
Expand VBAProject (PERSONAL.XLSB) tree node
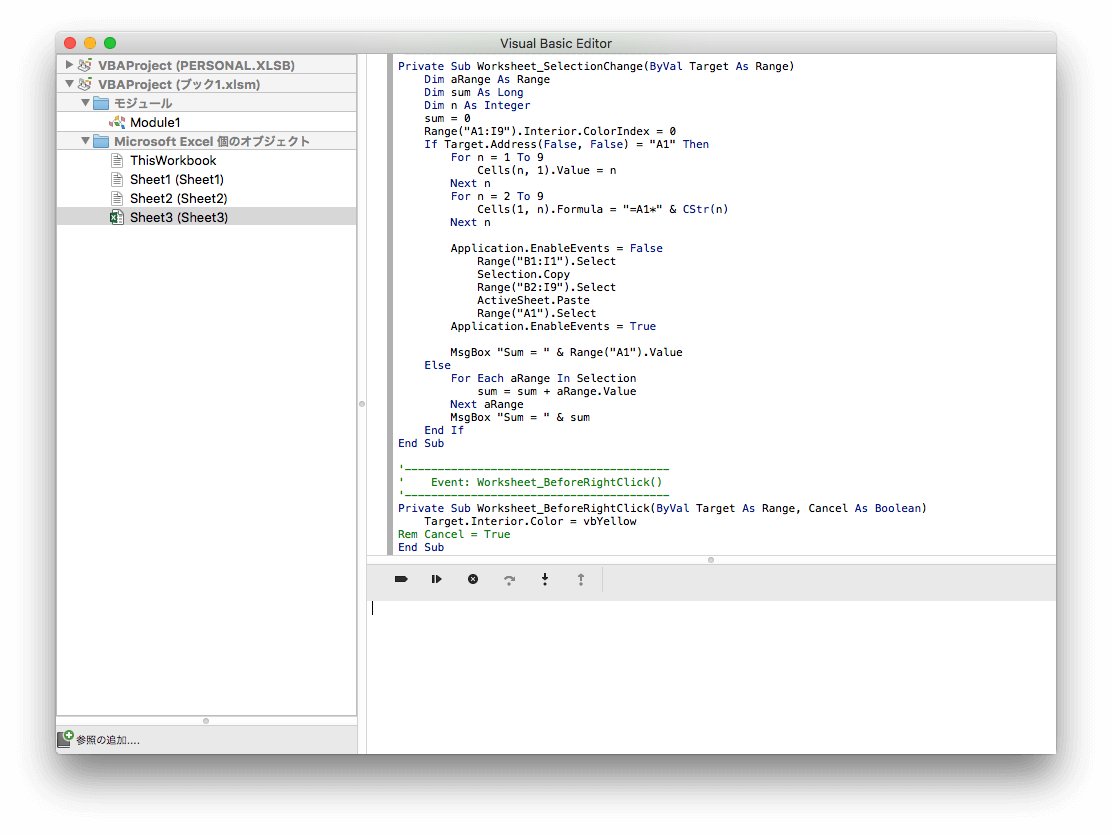69,65
